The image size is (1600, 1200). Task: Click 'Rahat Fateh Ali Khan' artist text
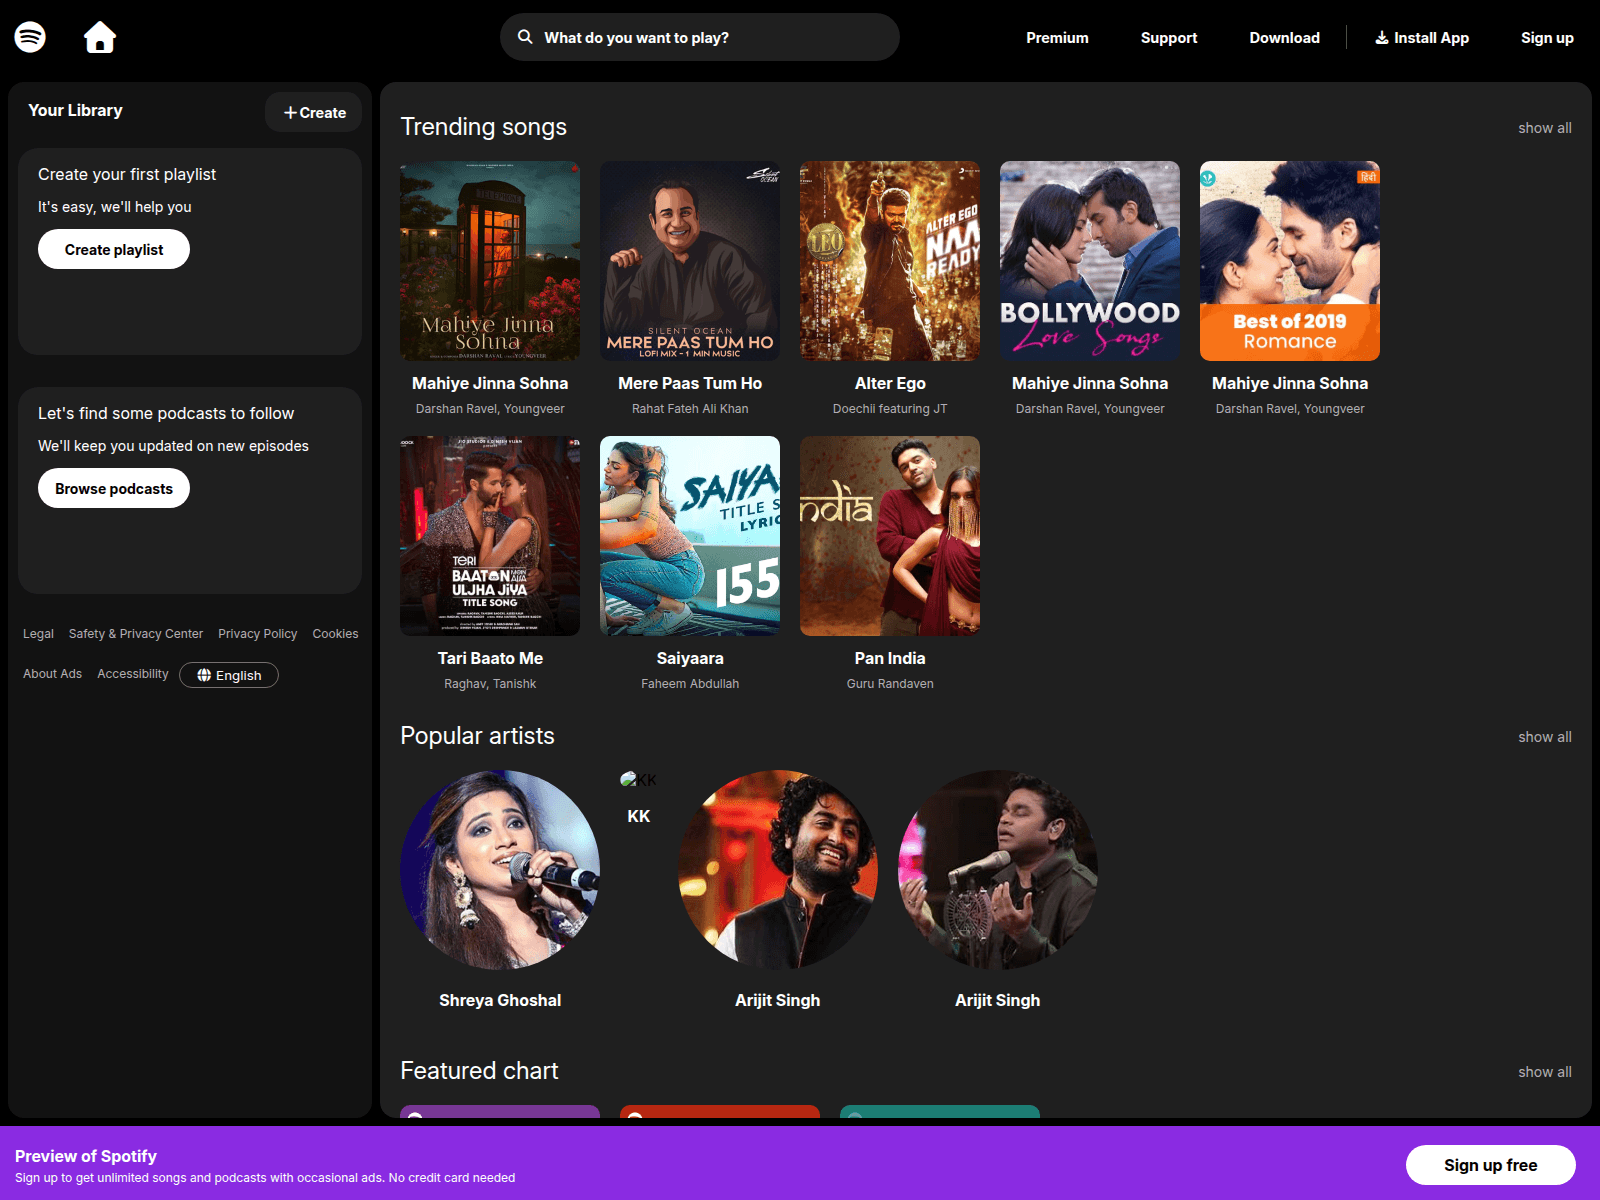[690, 409]
